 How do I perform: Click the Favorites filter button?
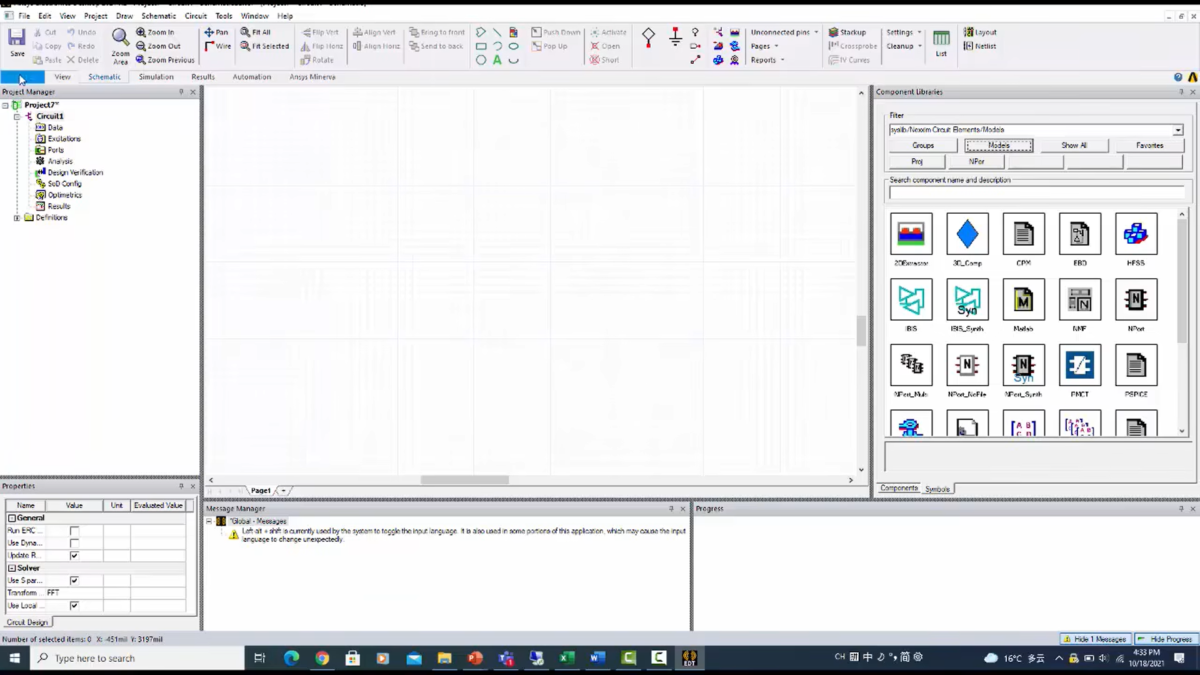pyautogui.click(x=1150, y=145)
